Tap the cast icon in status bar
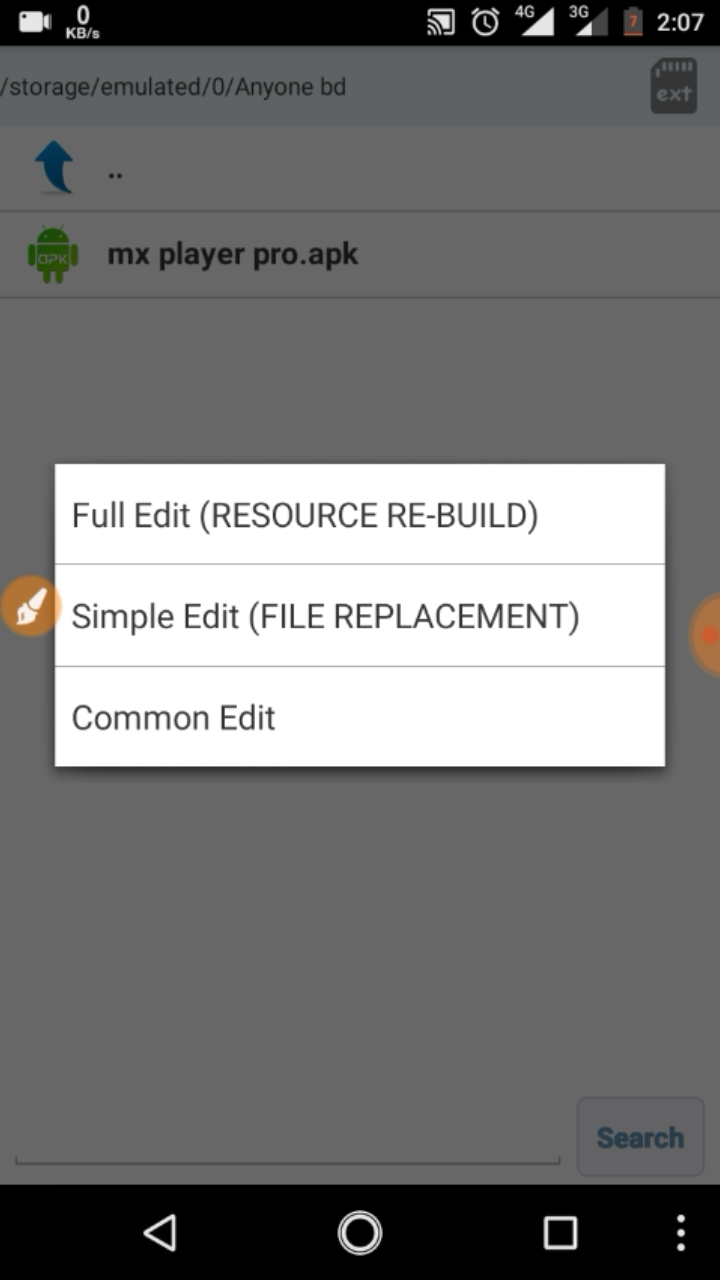This screenshot has width=720, height=1280. click(x=441, y=21)
